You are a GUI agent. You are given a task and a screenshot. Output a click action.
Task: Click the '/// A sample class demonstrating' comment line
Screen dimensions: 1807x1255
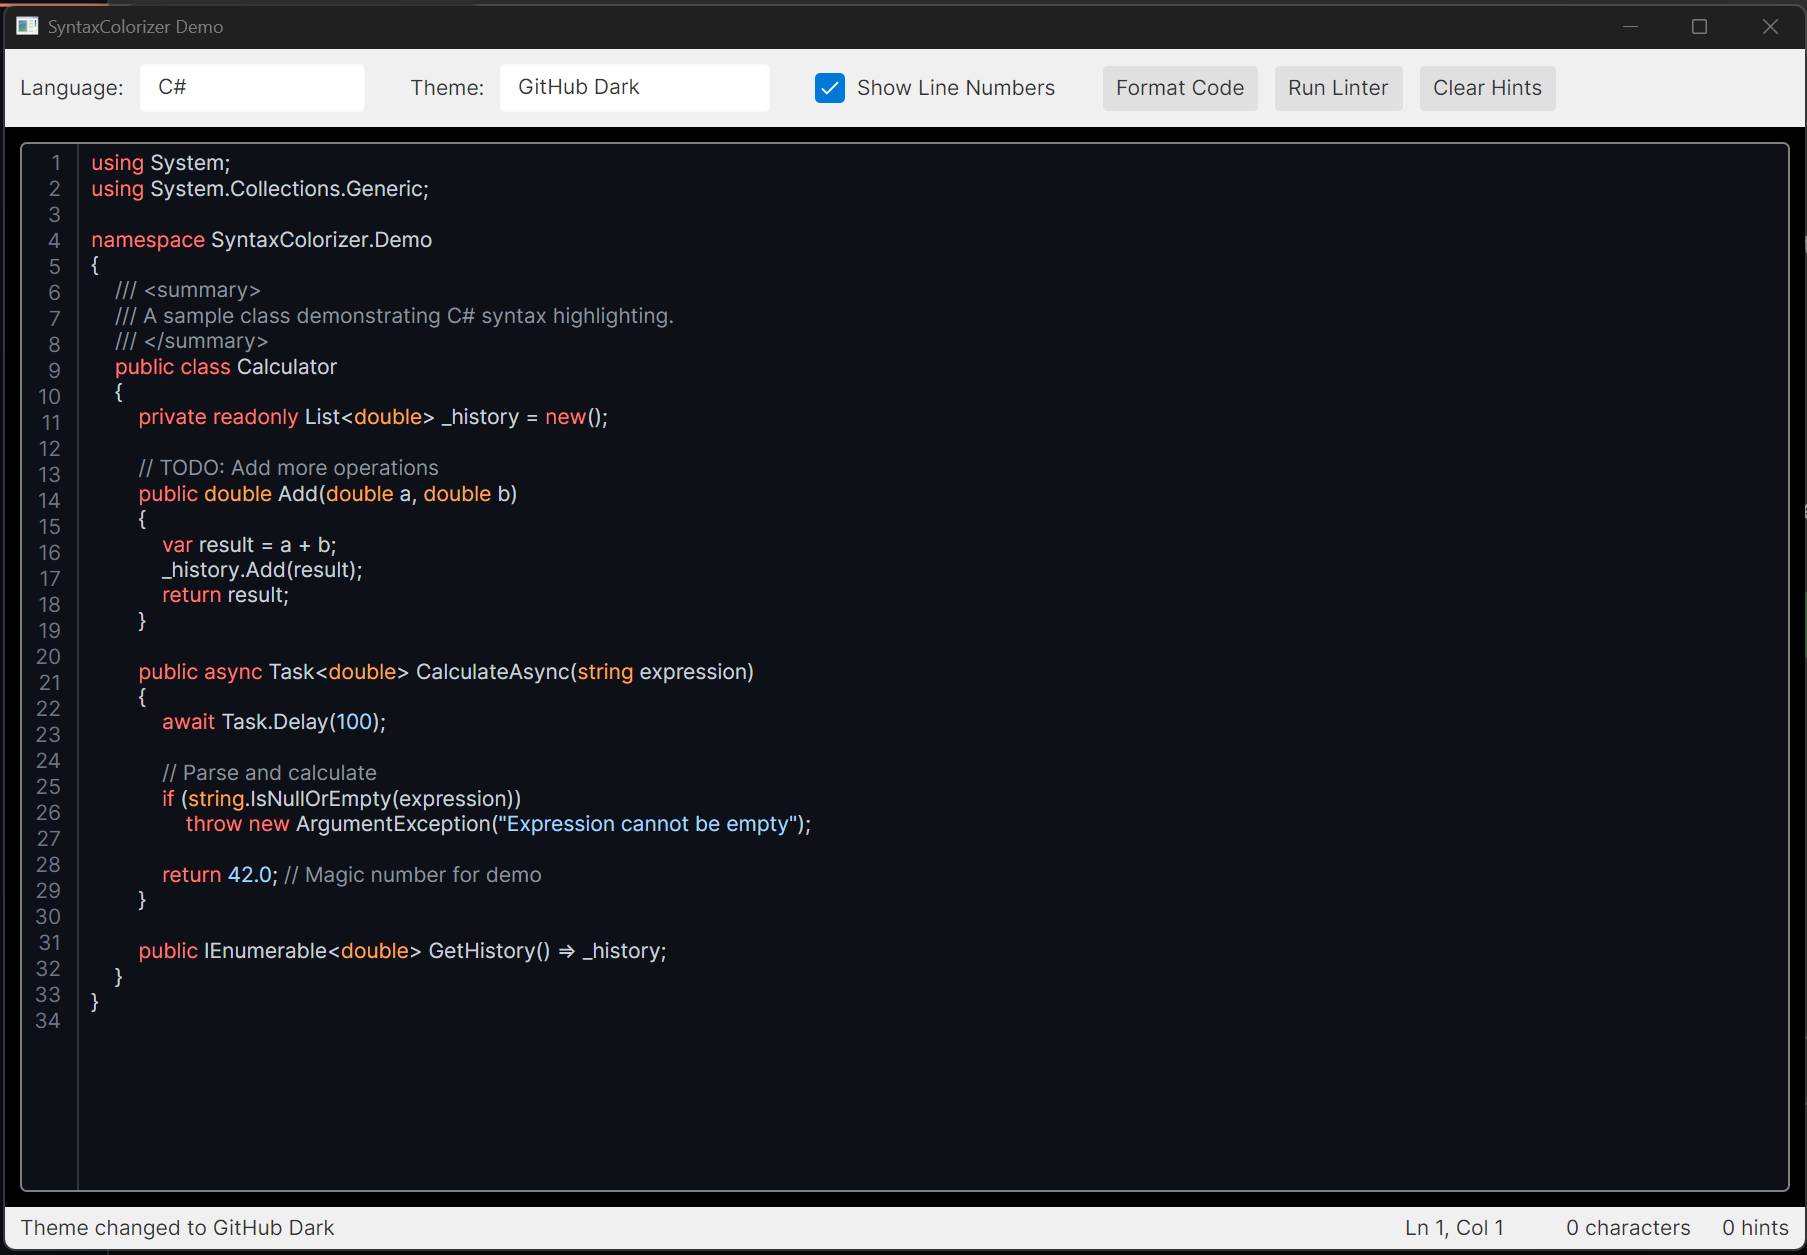tap(394, 316)
